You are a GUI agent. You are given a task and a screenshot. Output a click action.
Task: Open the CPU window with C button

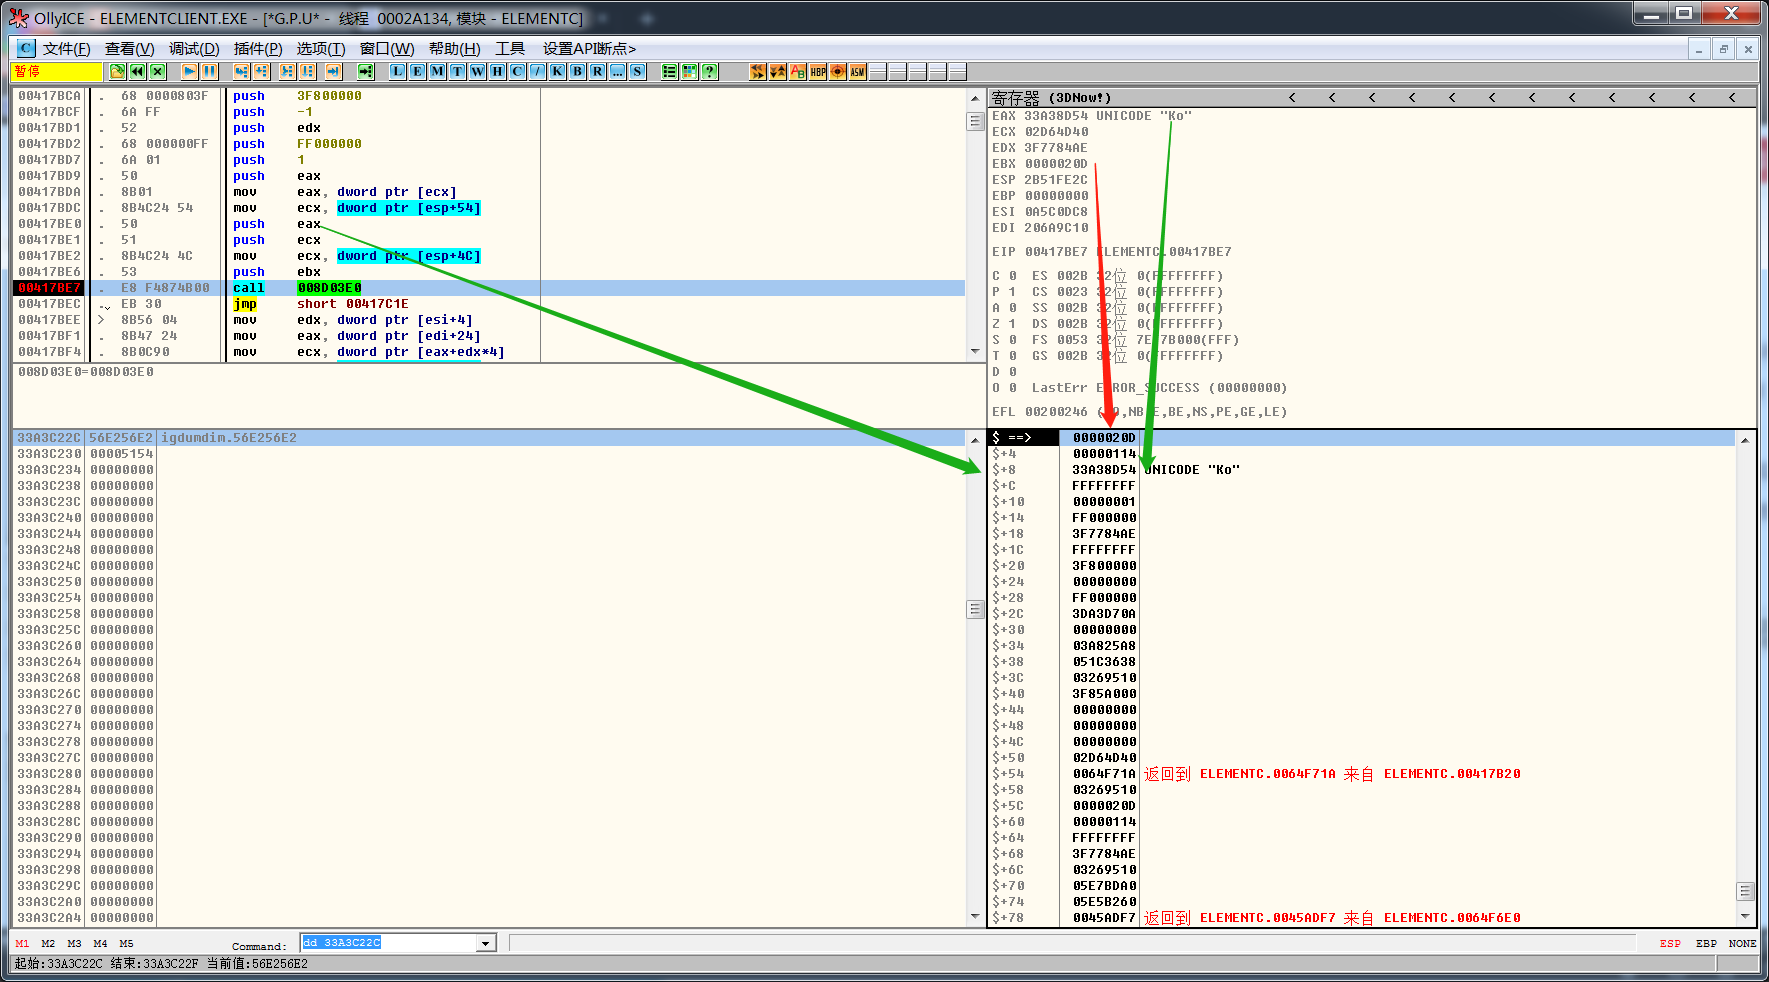pyautogui.click(x=518, y=71)
